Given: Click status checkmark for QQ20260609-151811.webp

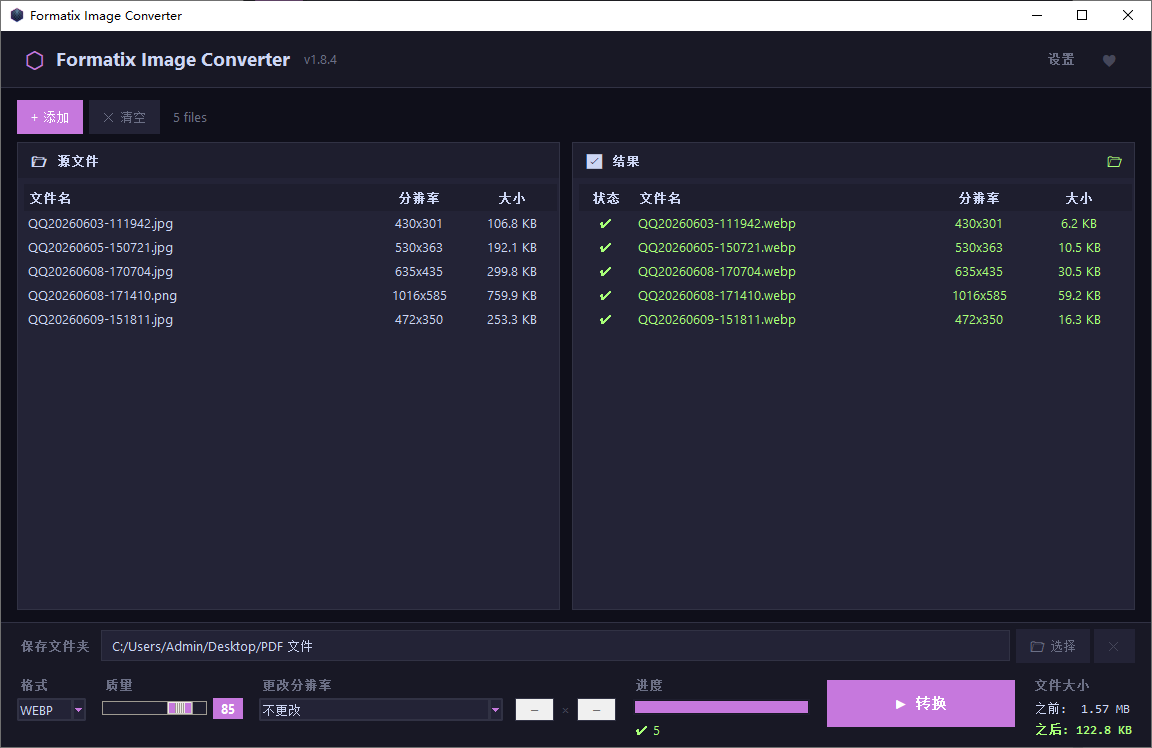Looking at the screenshot, I should point(605,320).
